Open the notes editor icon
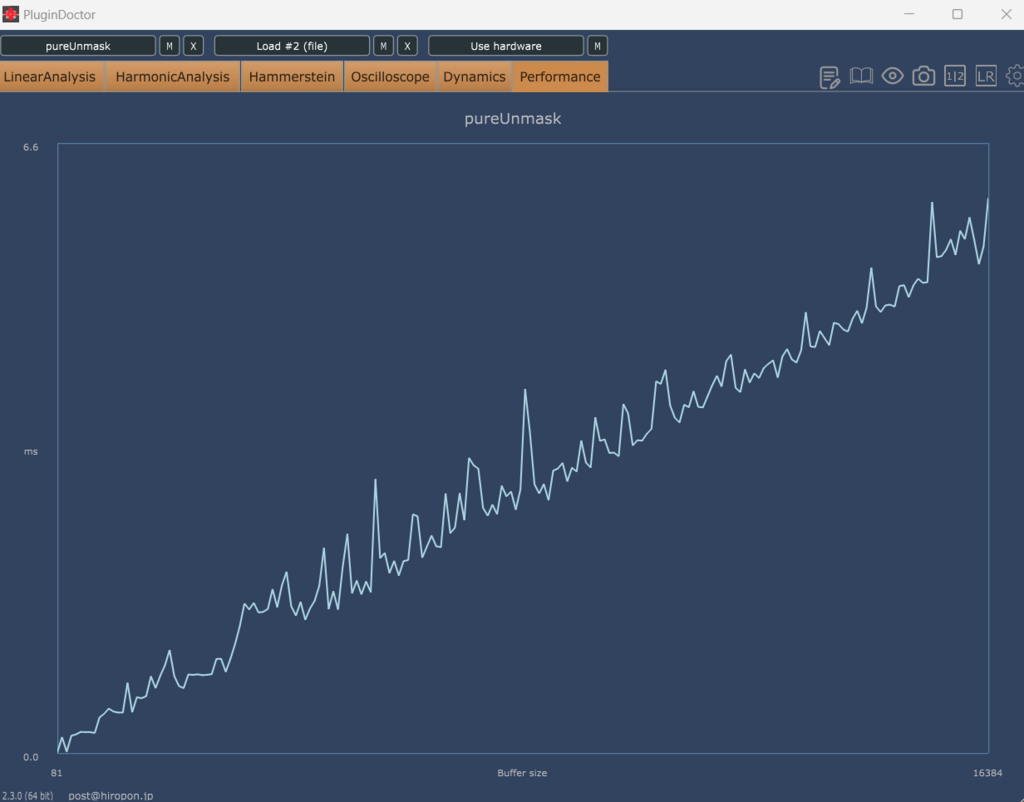The height and width of the screenshot is (802, 1024). coord(829,77)
